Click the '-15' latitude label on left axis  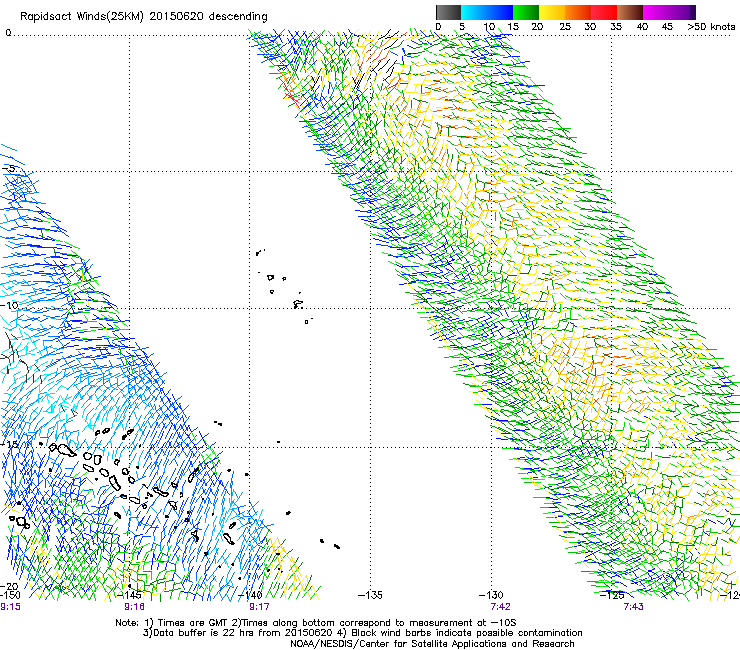(9, 444)
